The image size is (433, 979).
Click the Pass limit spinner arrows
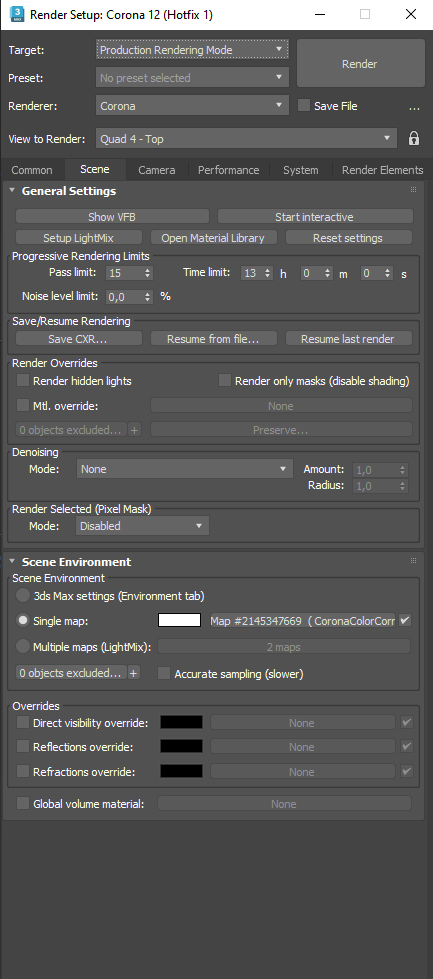(148, 273)
